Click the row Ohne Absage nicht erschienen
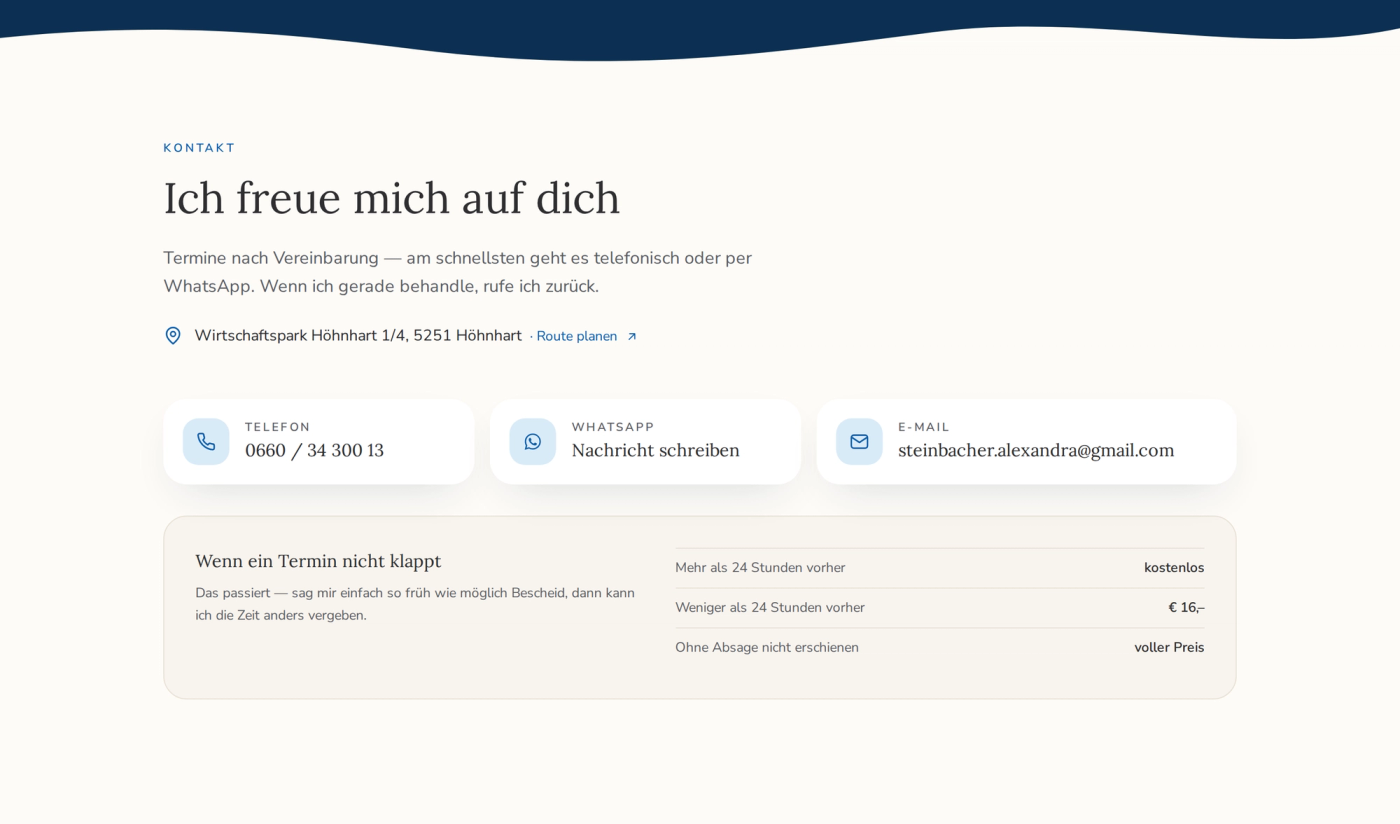 click(940, 648)
